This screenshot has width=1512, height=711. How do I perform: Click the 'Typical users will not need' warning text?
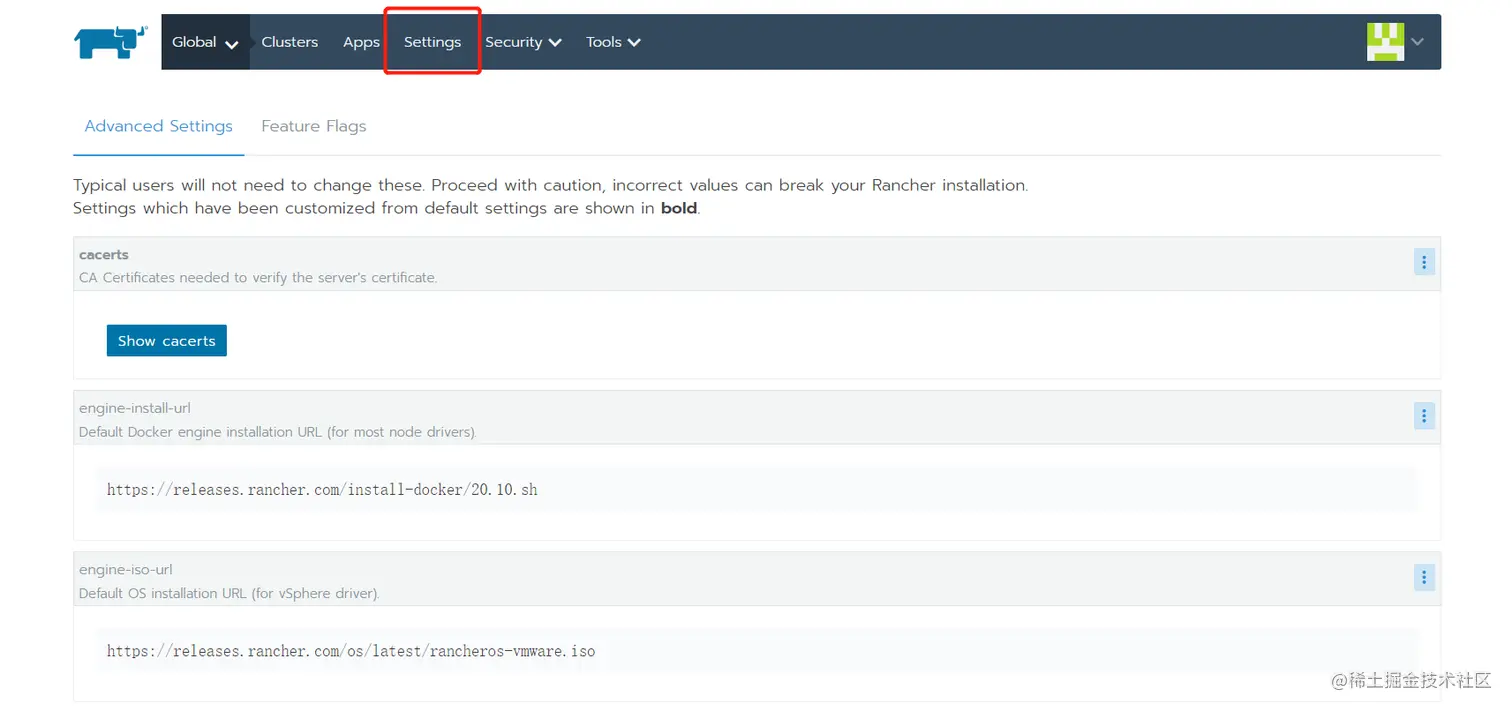click(550, 185)
